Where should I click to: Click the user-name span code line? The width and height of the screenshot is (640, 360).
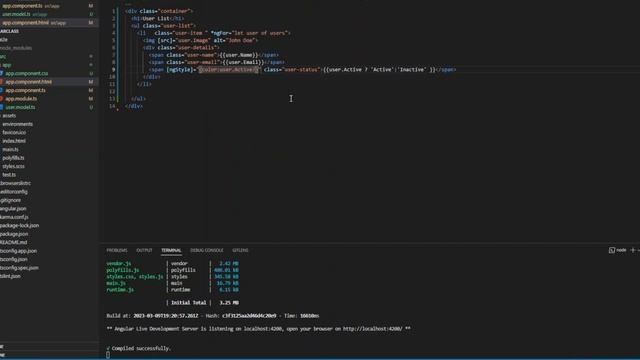pyautogui.click(x=214, y=55)
